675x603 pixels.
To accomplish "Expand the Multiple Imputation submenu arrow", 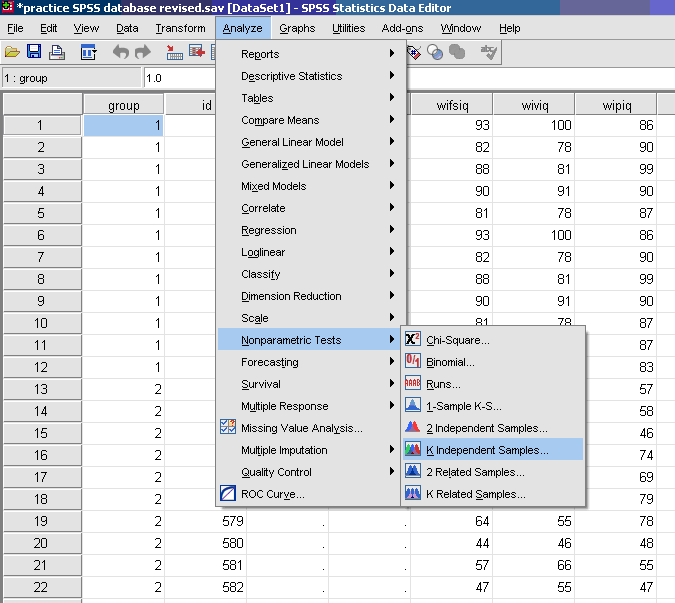I will click(392, 449).
